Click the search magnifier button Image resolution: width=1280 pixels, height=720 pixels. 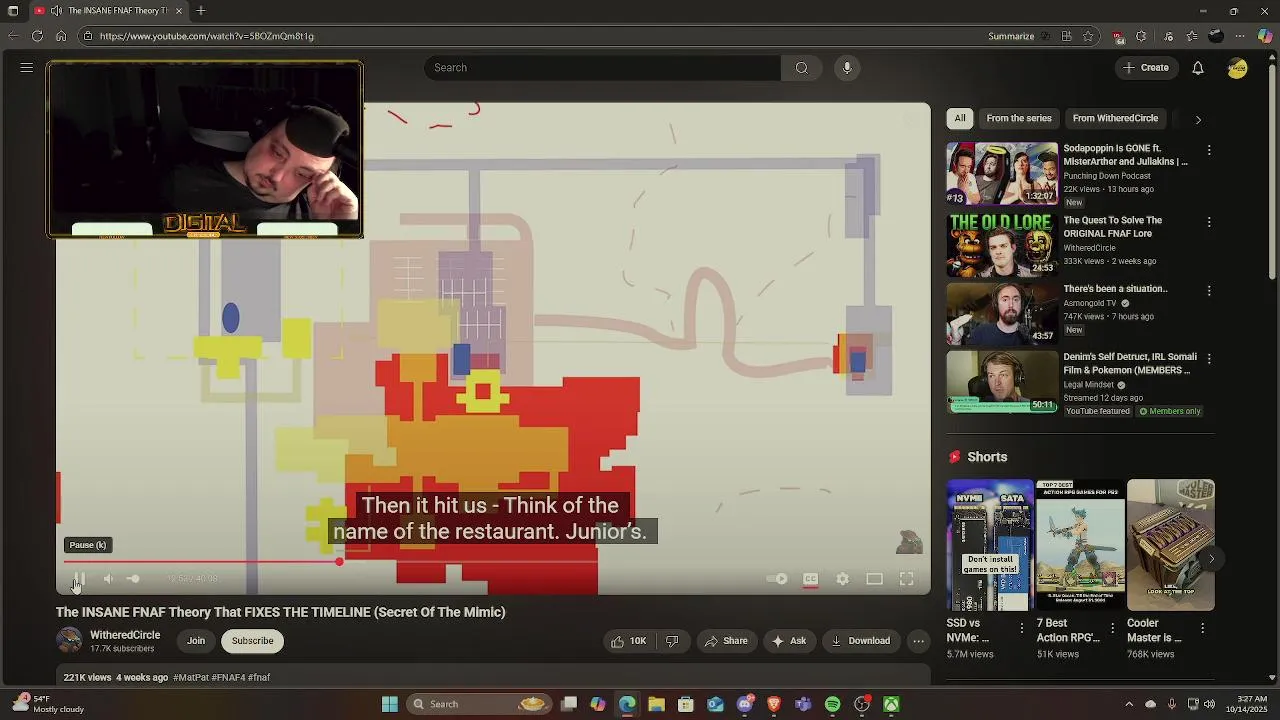click(x=801, y=68)
